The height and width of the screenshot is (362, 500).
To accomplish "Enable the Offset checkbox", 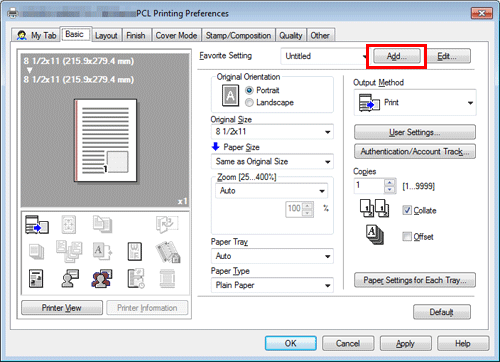I will click(407, 236).
